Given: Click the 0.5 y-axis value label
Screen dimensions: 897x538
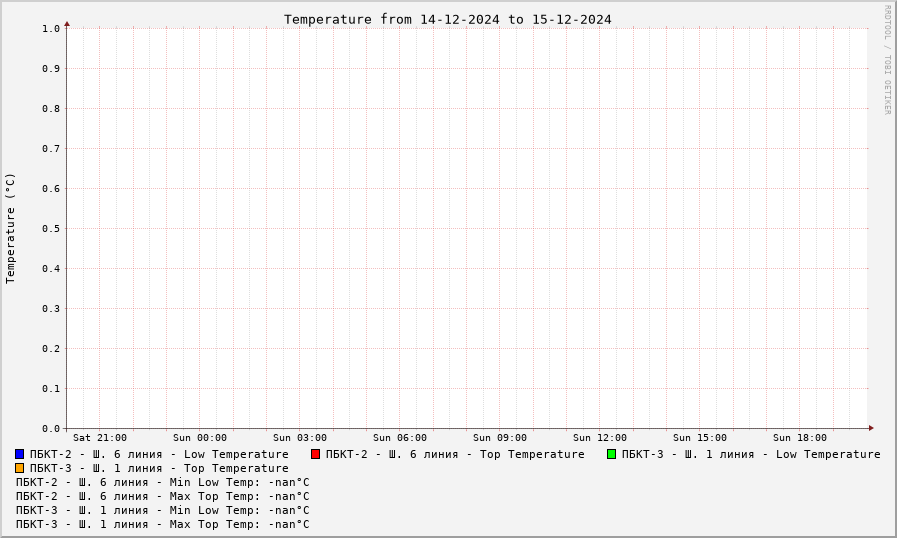Looking at the screenshot, I should 51,228.
